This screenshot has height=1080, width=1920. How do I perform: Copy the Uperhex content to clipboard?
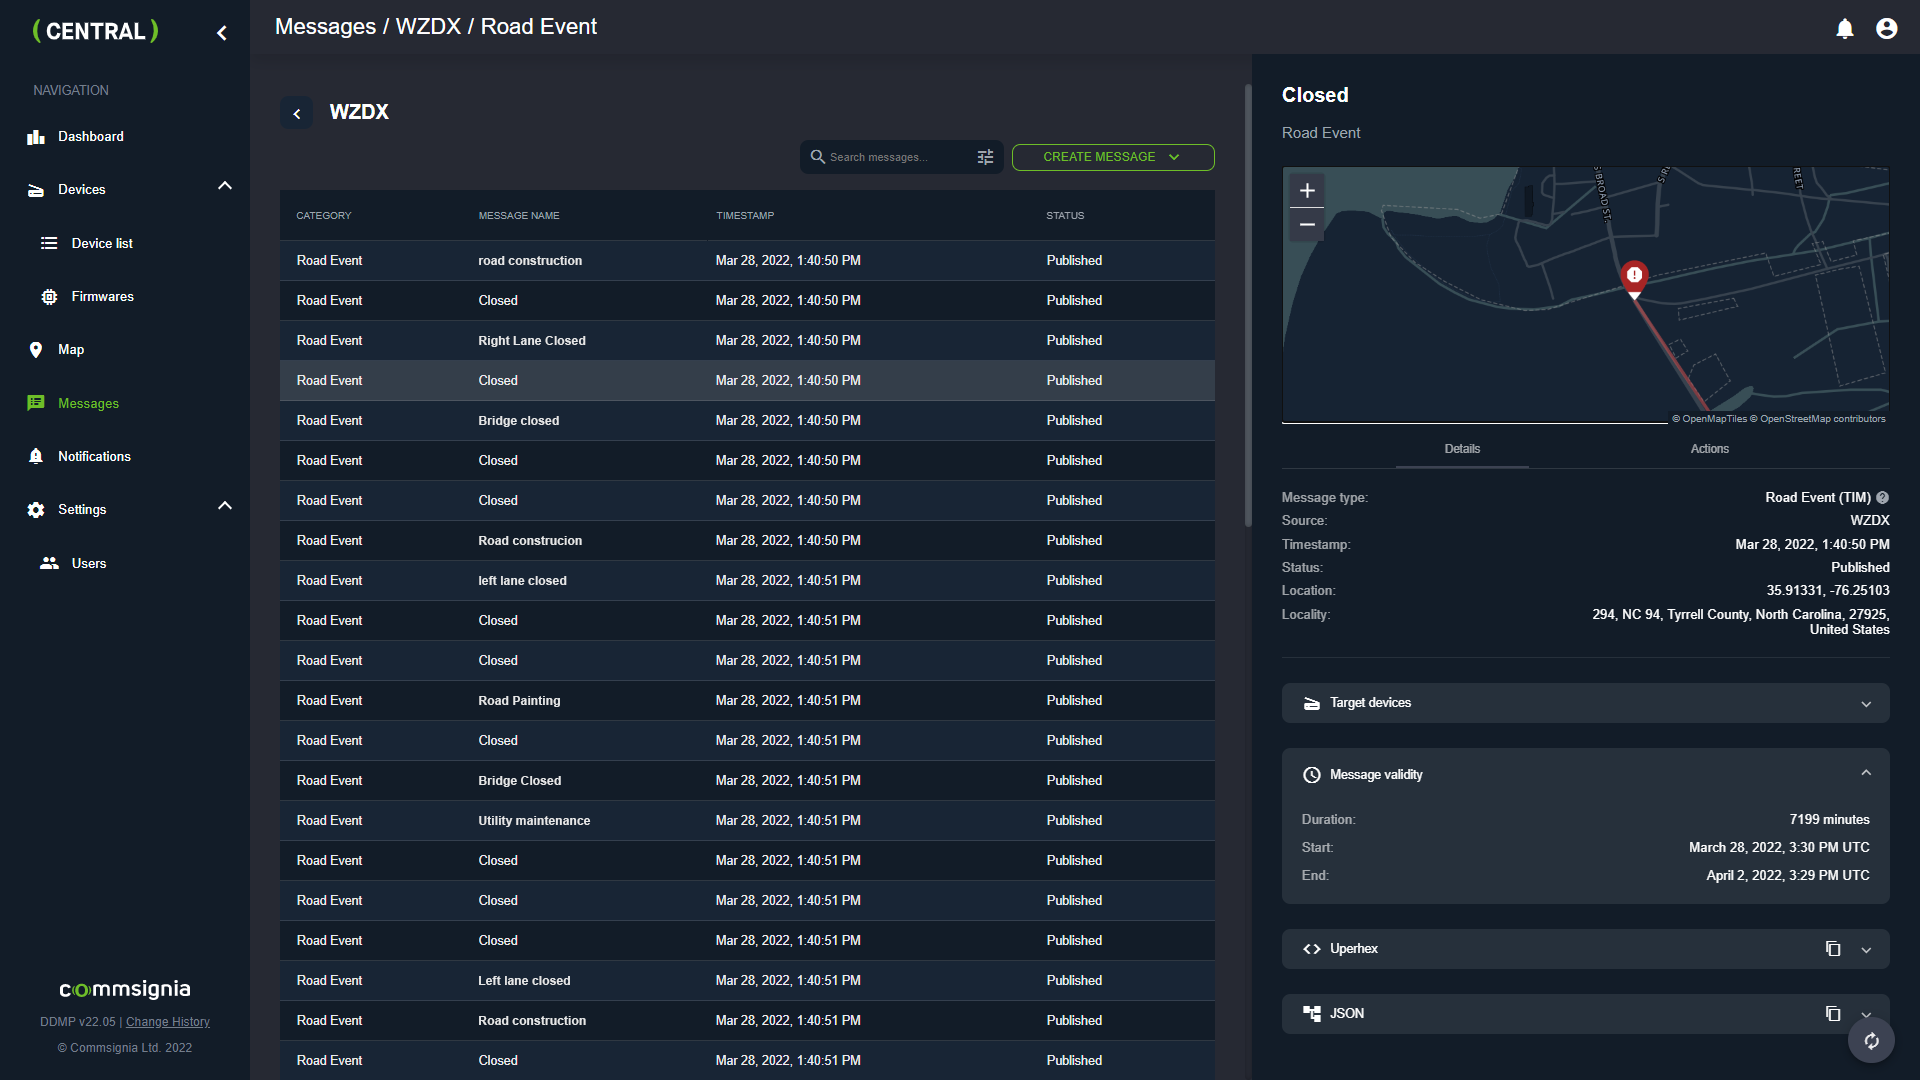(x=1832, y=949)
